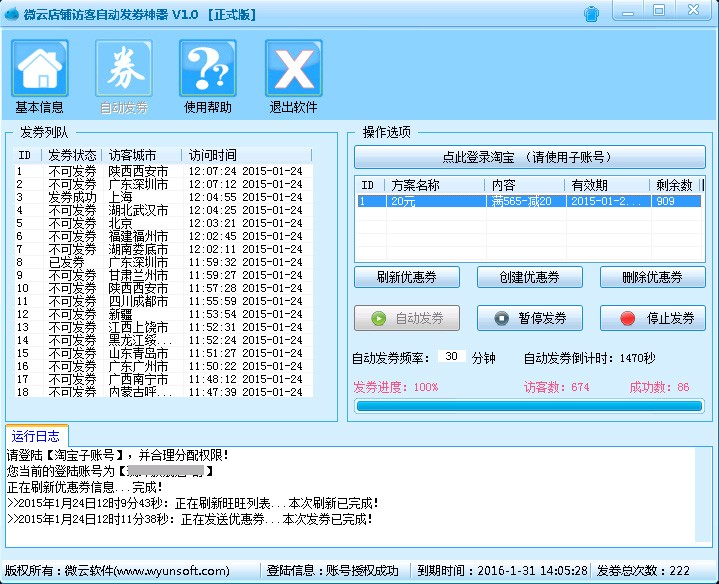Click the 发券进度 progress bar
This screenshot has width=719, height=584.
(x=529, y=406)
